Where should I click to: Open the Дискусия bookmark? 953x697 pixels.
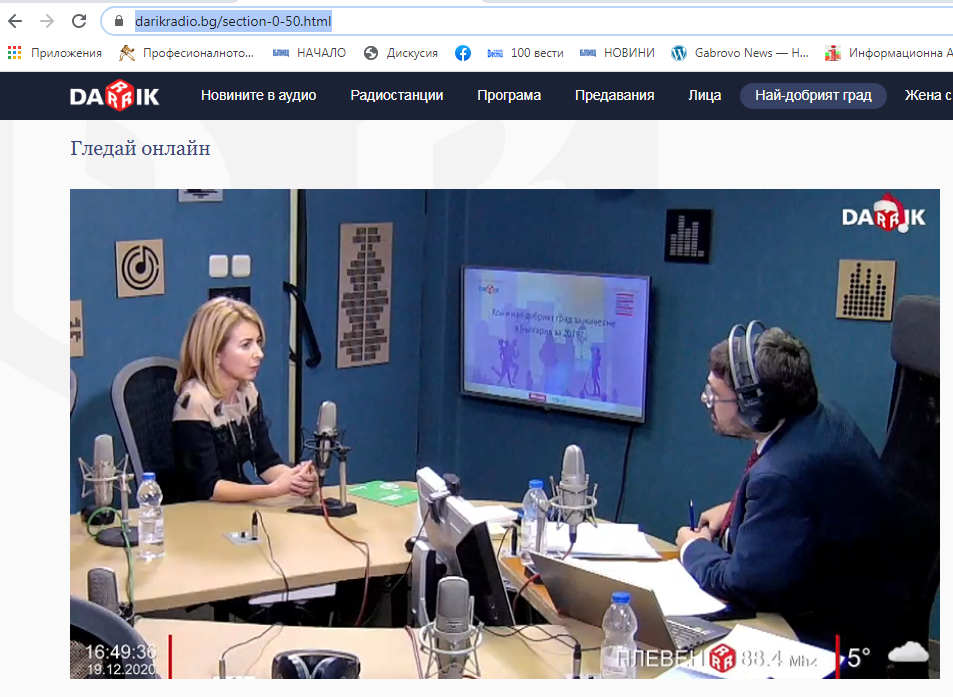401,53
